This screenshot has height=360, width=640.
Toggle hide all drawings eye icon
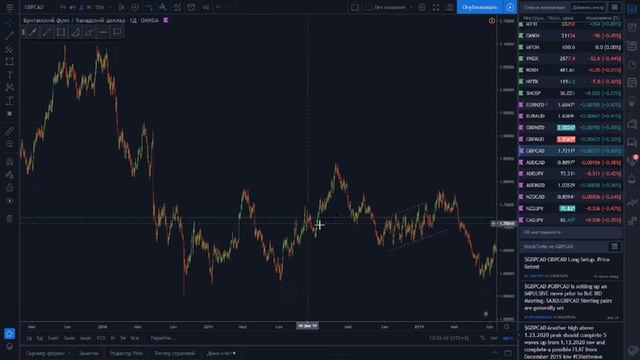[x=9, y=201]
